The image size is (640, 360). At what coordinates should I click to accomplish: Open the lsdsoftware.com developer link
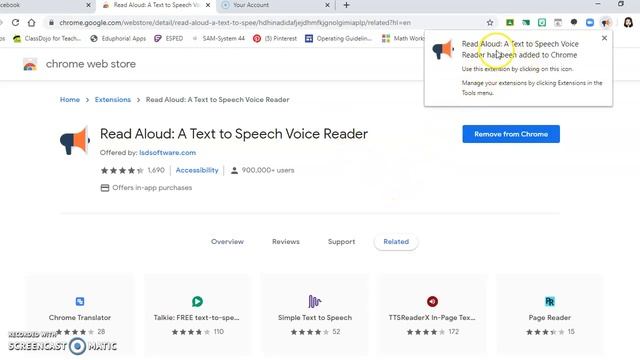[167, 153]
